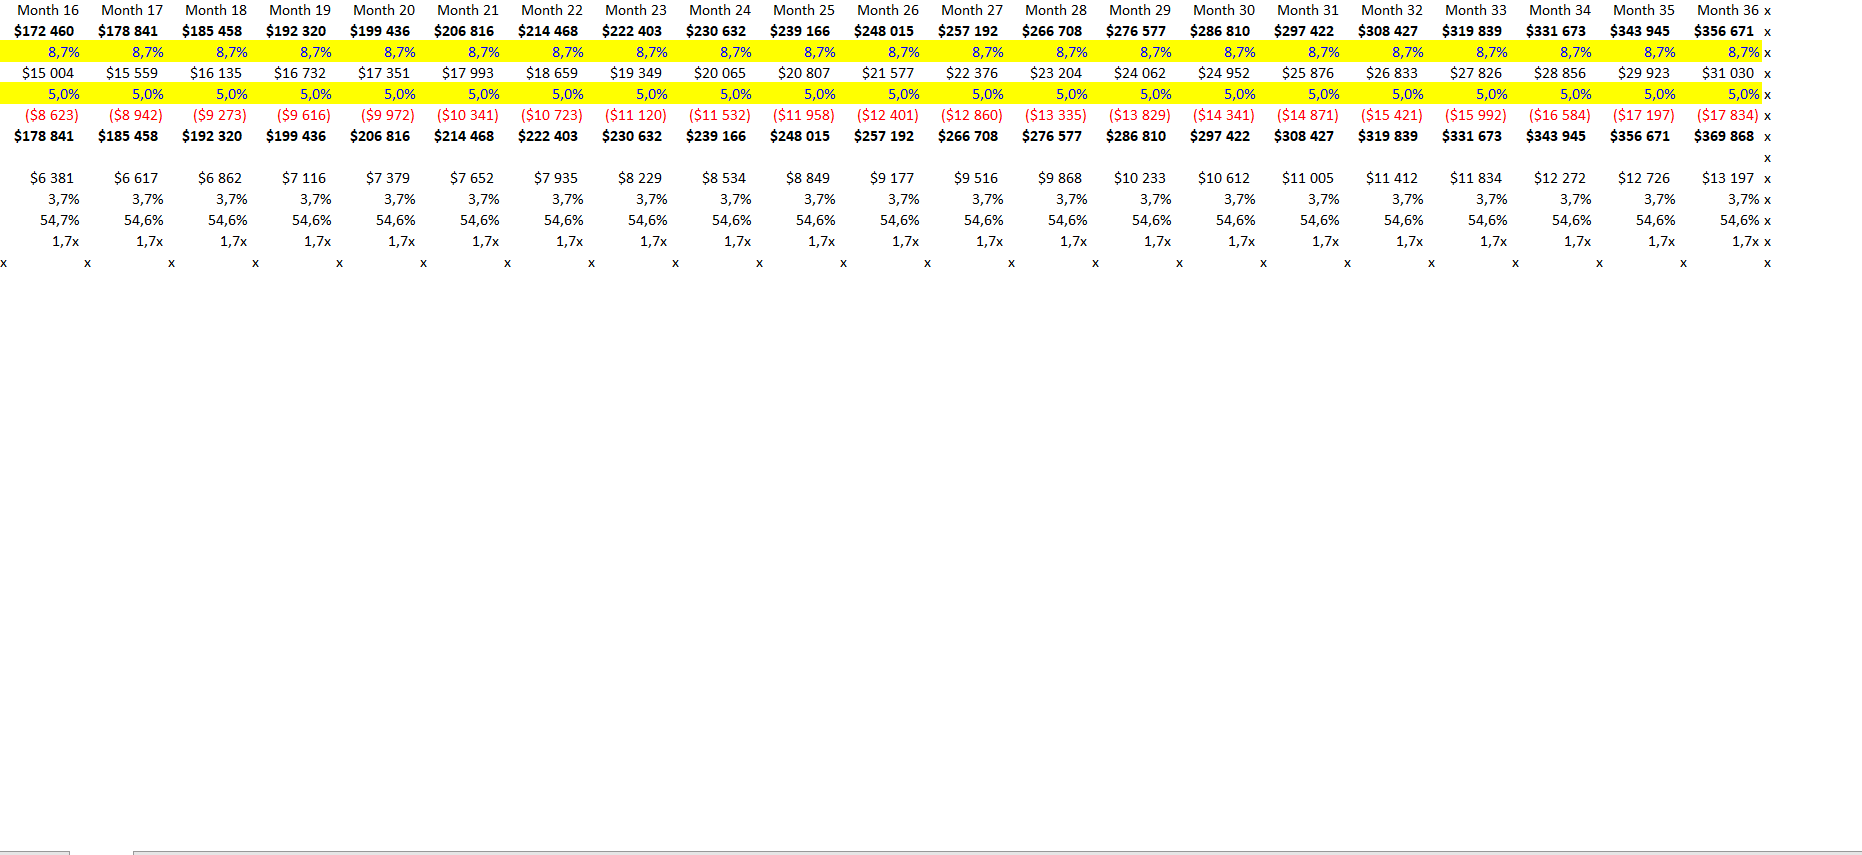Select the Month 30 column header

click(1224, 10)
